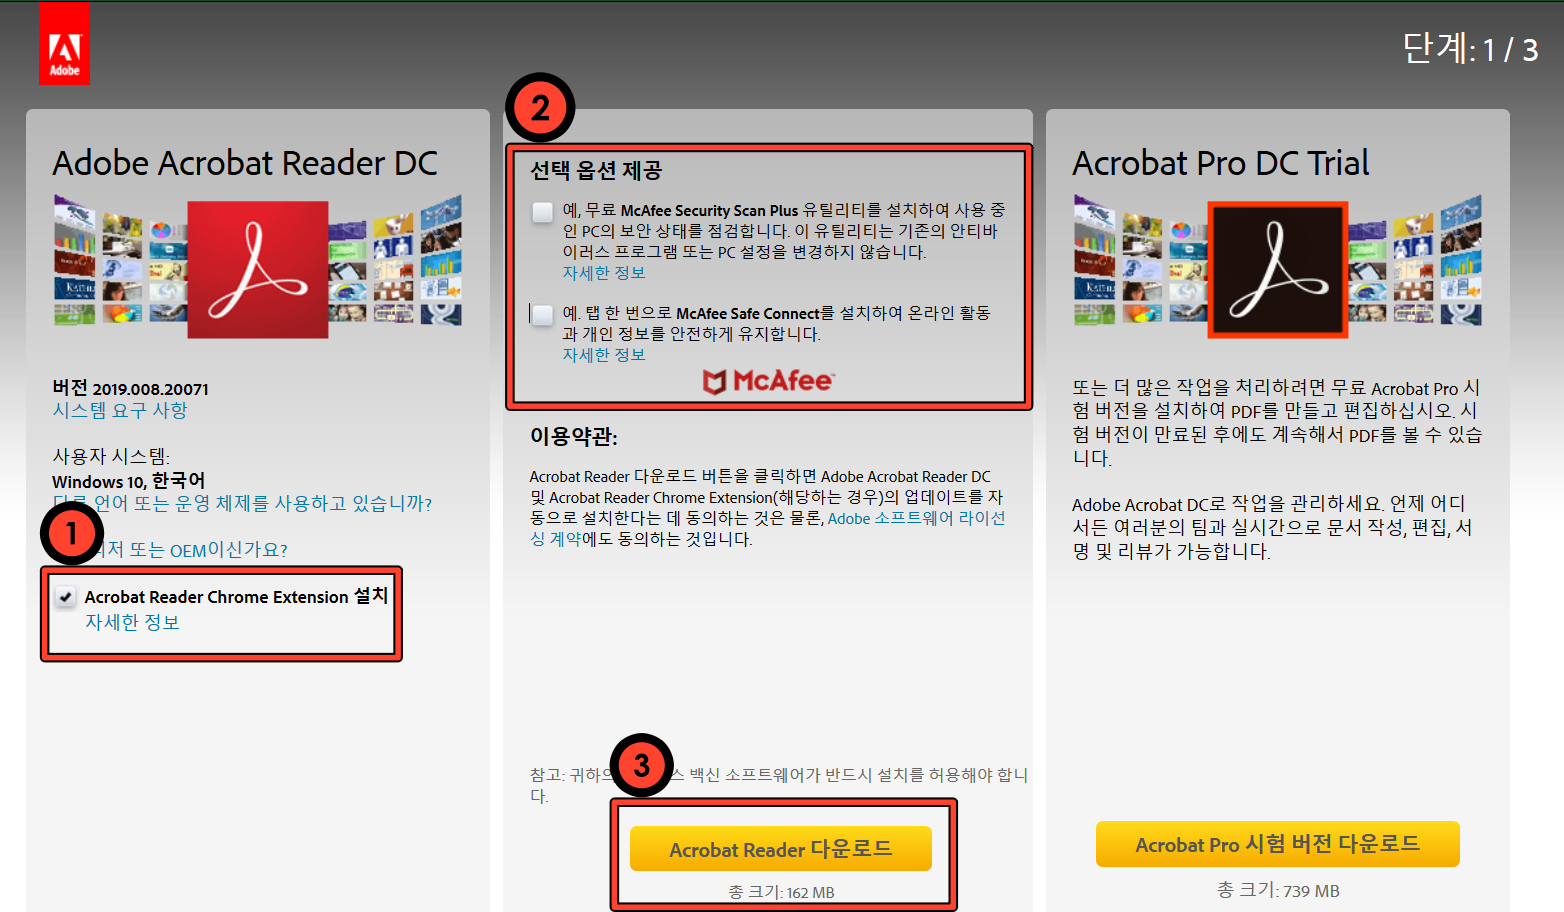Click the 이용약관: heading
The image size is (1564, 912).
pyautogui.click(x=574, y=437)
